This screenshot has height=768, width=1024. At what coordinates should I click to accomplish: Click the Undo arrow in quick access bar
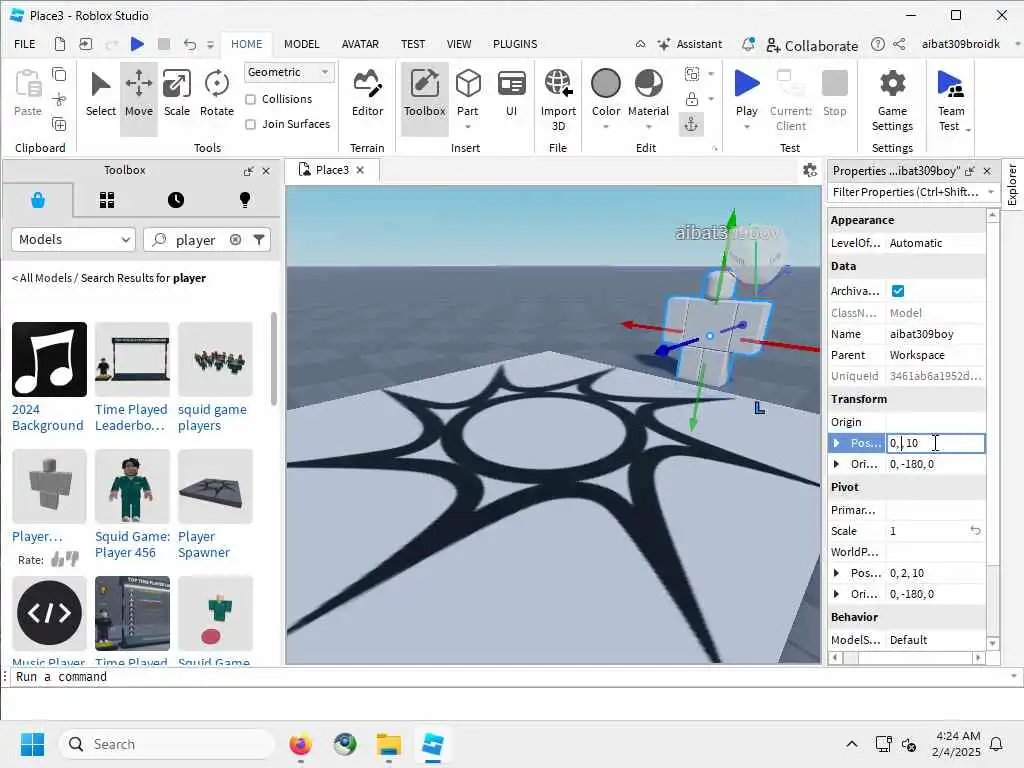point(189,44)
